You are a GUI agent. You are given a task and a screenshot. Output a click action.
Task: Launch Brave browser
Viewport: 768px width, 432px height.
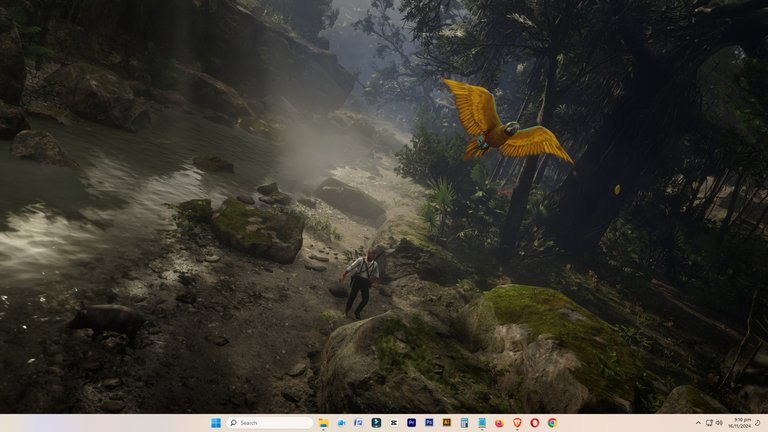pos(517,423)
